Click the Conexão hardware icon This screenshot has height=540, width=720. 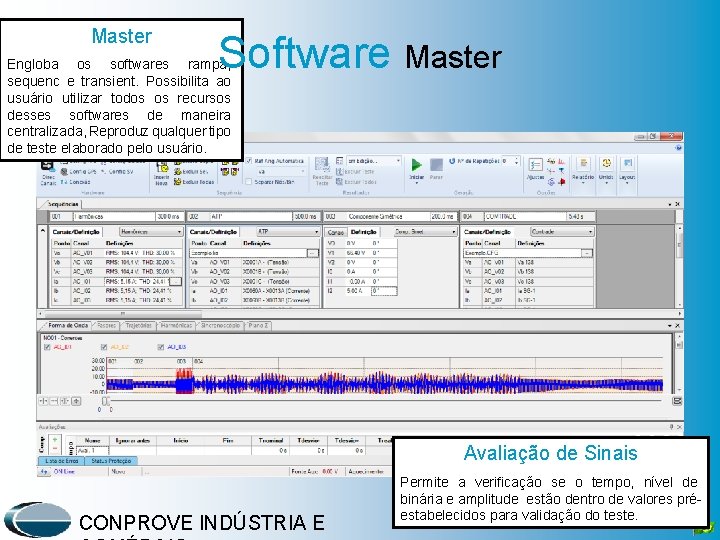click(64, 182)
